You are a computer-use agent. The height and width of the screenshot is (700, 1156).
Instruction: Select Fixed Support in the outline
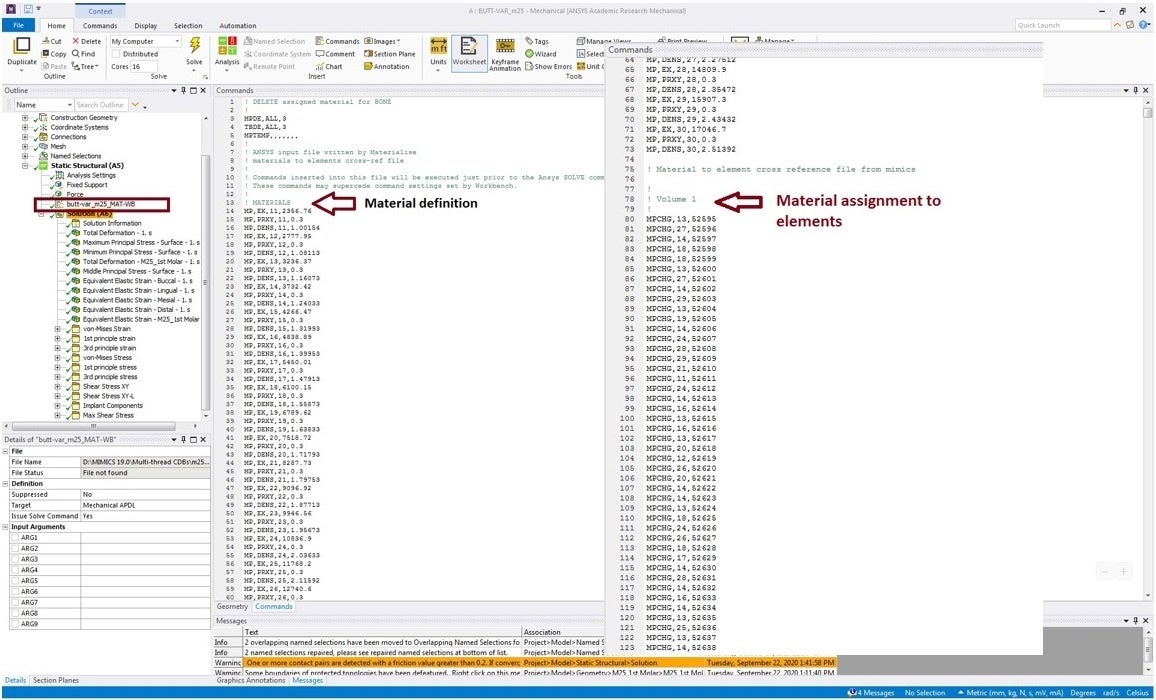click(86, 185)
